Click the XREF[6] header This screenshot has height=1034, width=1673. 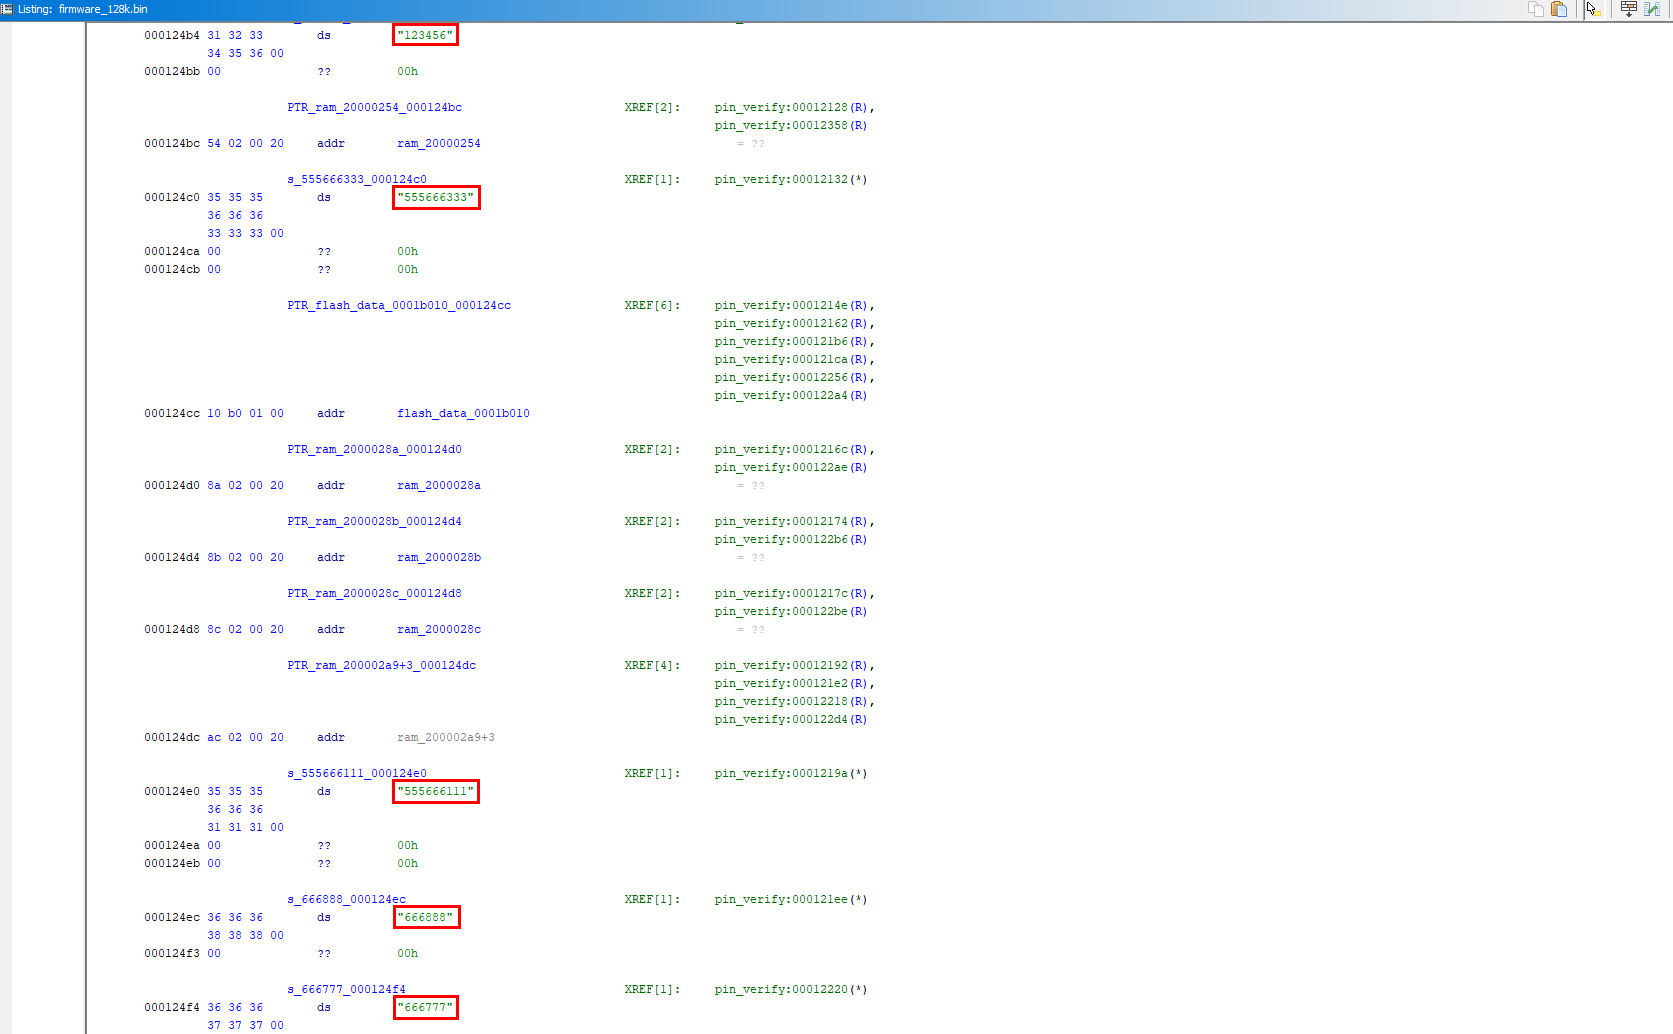pyautogui.click(x=652, y=306)
